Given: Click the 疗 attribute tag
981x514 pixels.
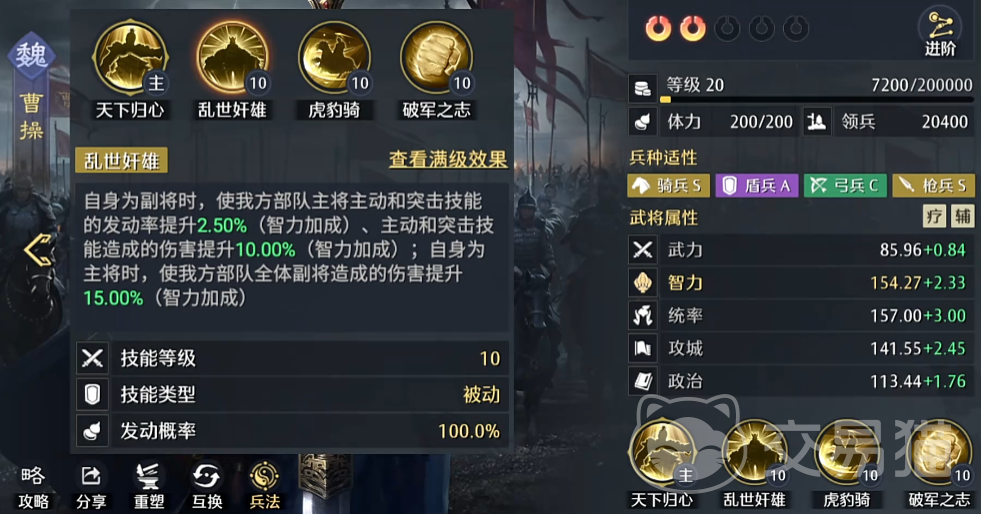Looking at the screenshot, I should (935, 217).
